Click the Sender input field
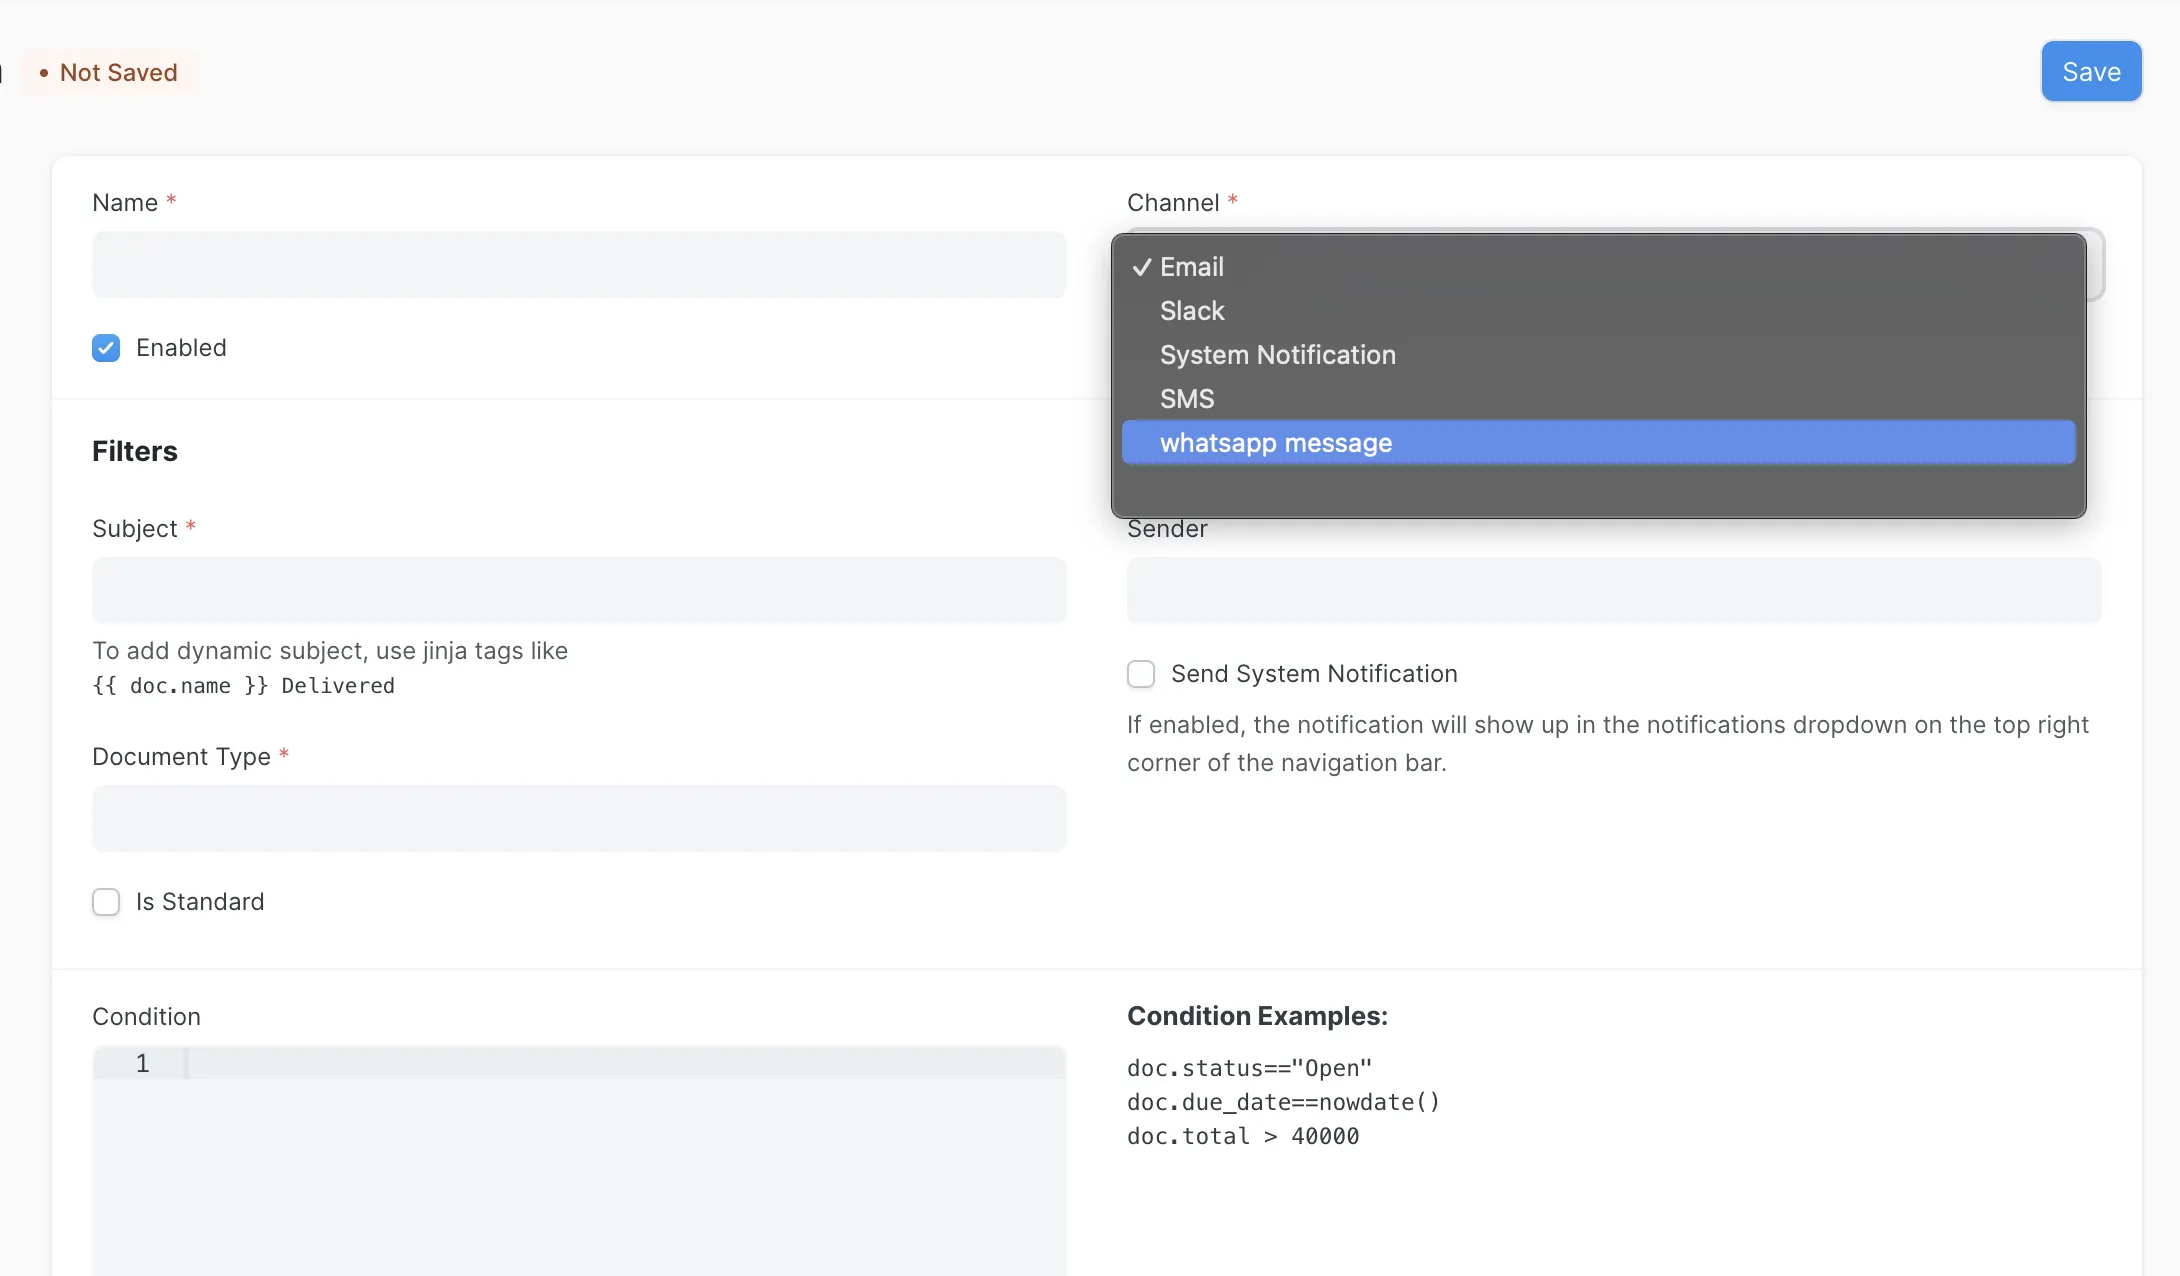Image resolution: width=2180 pixels, height=1276 pixels. pos(1614,591)
